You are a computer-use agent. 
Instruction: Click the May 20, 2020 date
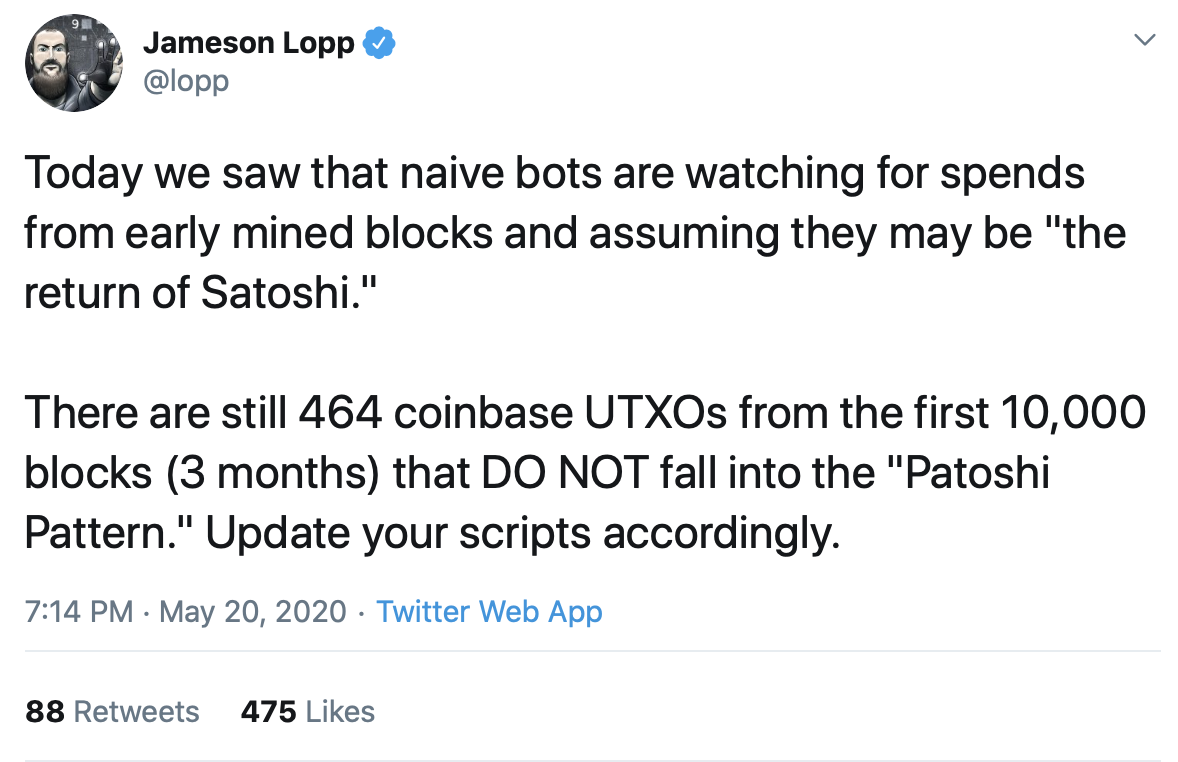point(252,612)
